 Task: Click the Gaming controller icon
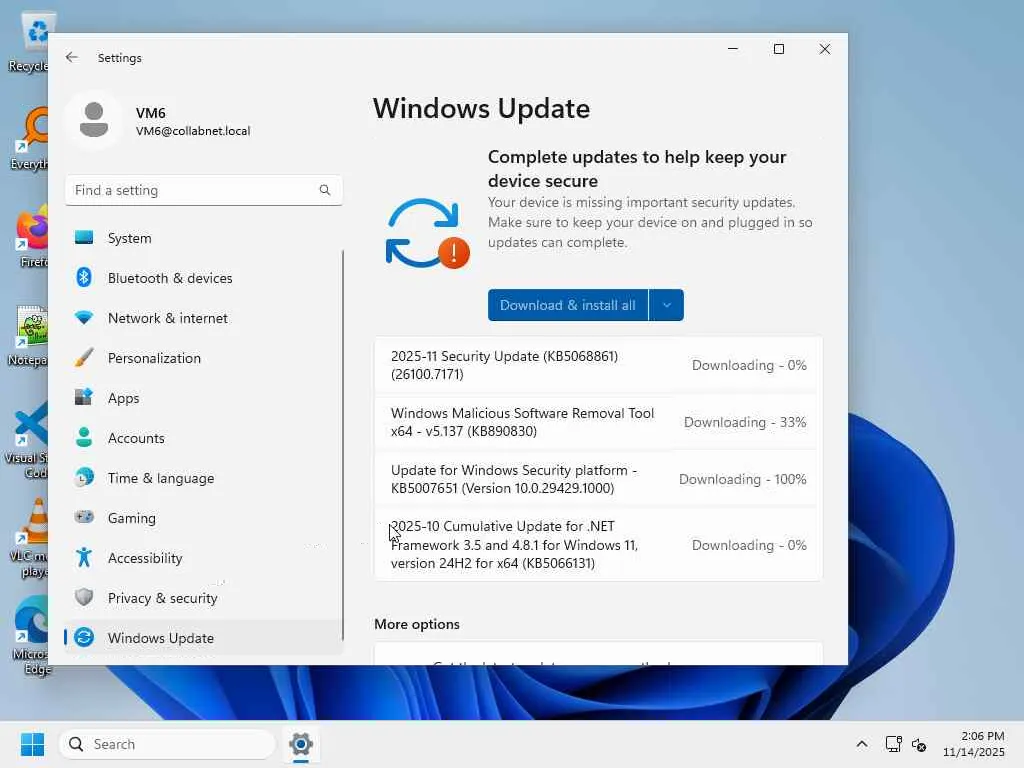click(84, 517)
